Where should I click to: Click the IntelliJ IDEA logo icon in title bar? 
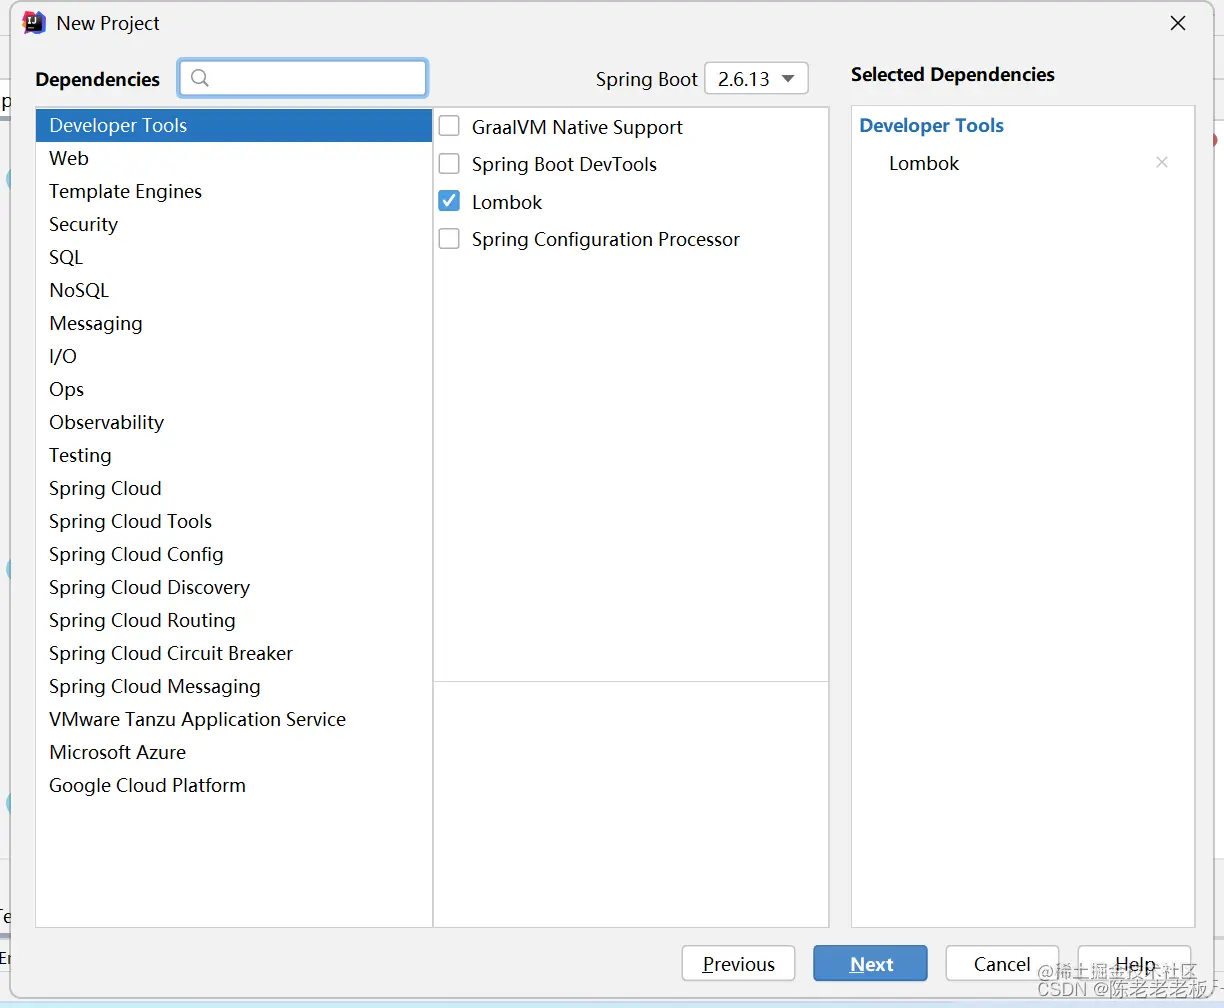tap(34, 23)
